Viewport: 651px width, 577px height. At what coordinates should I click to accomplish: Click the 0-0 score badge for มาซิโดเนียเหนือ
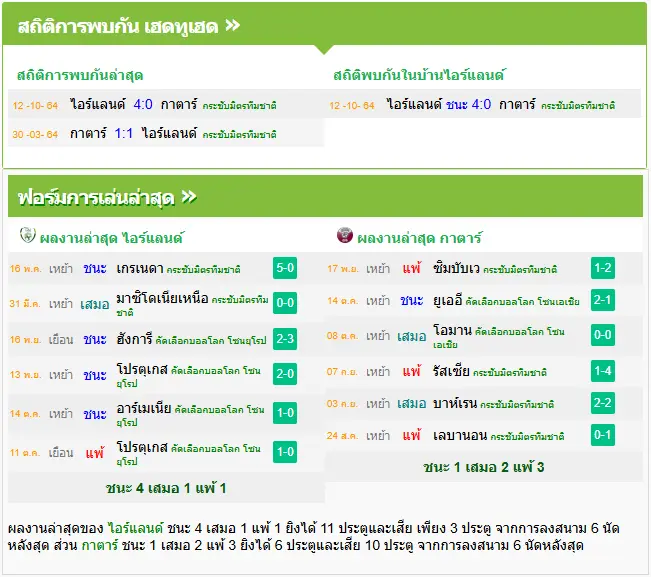coord(285,303)
